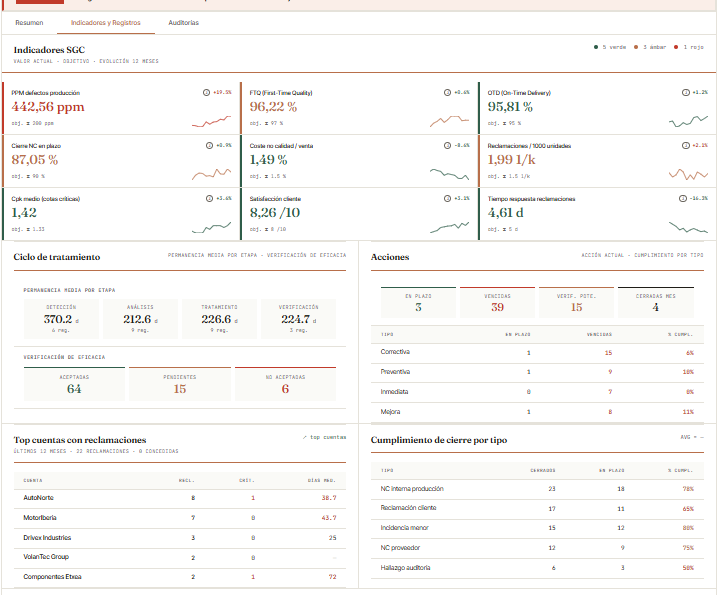
Task: Click info icon on FTQ First-Time Quality card
Action: tap(447, 92)
